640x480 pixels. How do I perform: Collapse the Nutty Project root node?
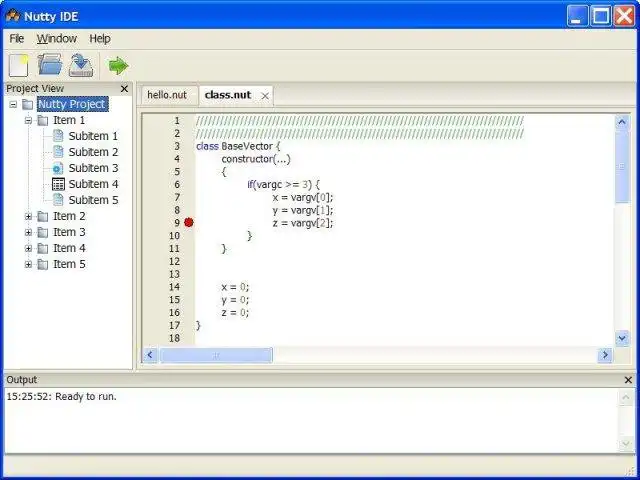[13, 104]
